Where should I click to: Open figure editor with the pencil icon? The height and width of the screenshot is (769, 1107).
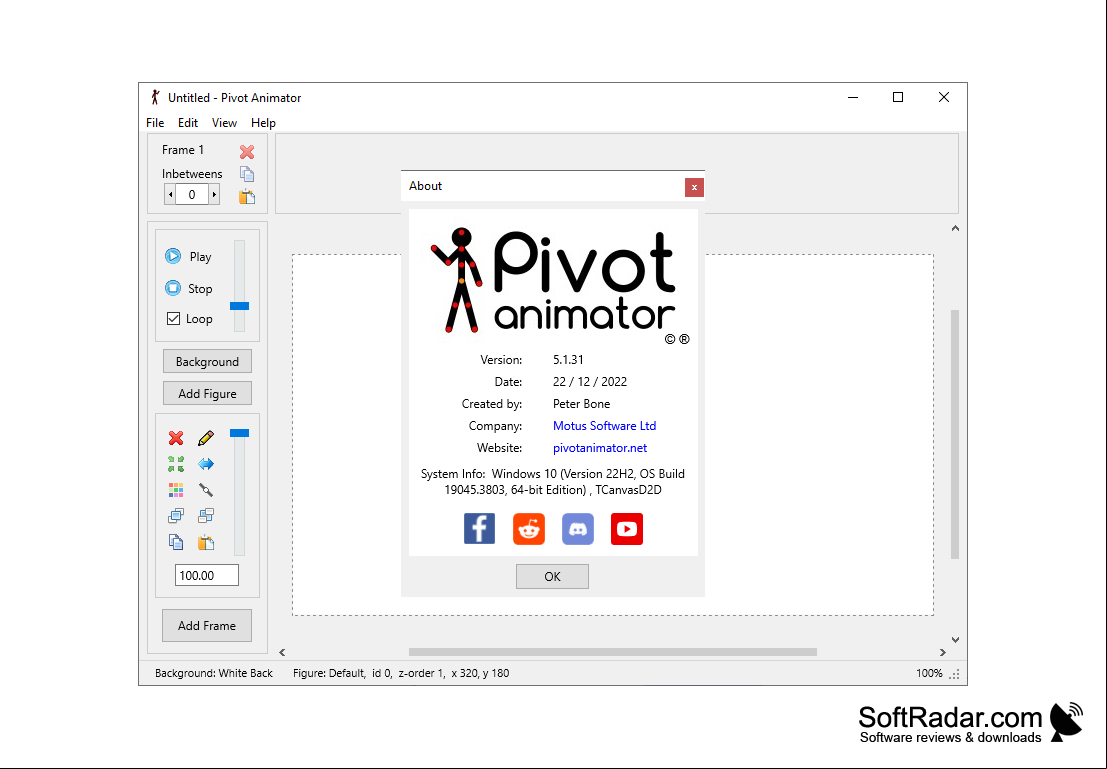205,439
